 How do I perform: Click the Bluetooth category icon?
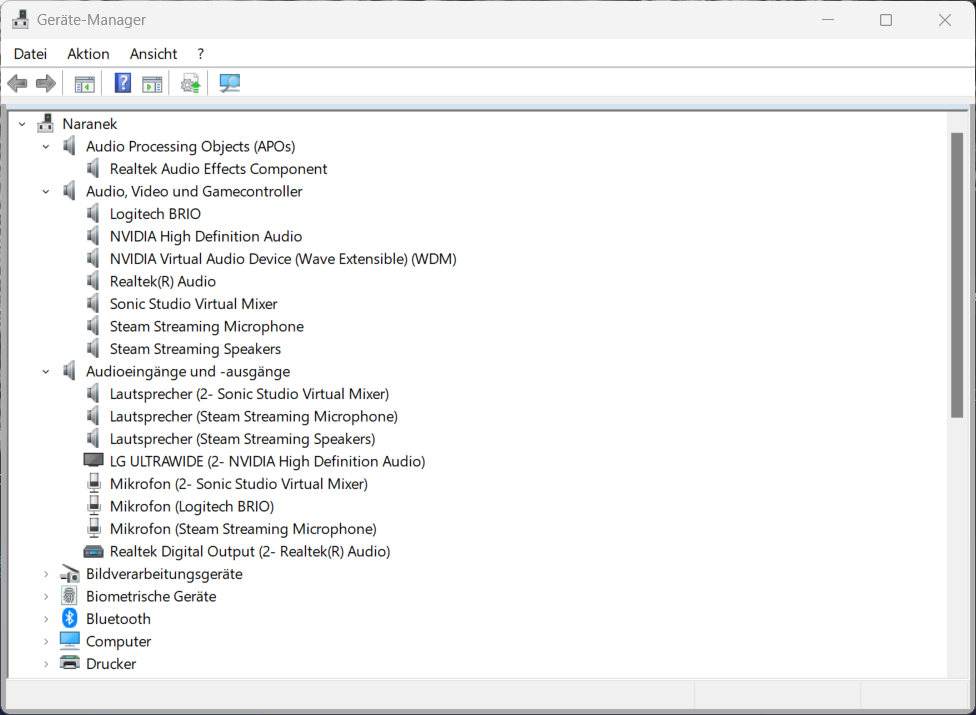(x=69, y=618)
